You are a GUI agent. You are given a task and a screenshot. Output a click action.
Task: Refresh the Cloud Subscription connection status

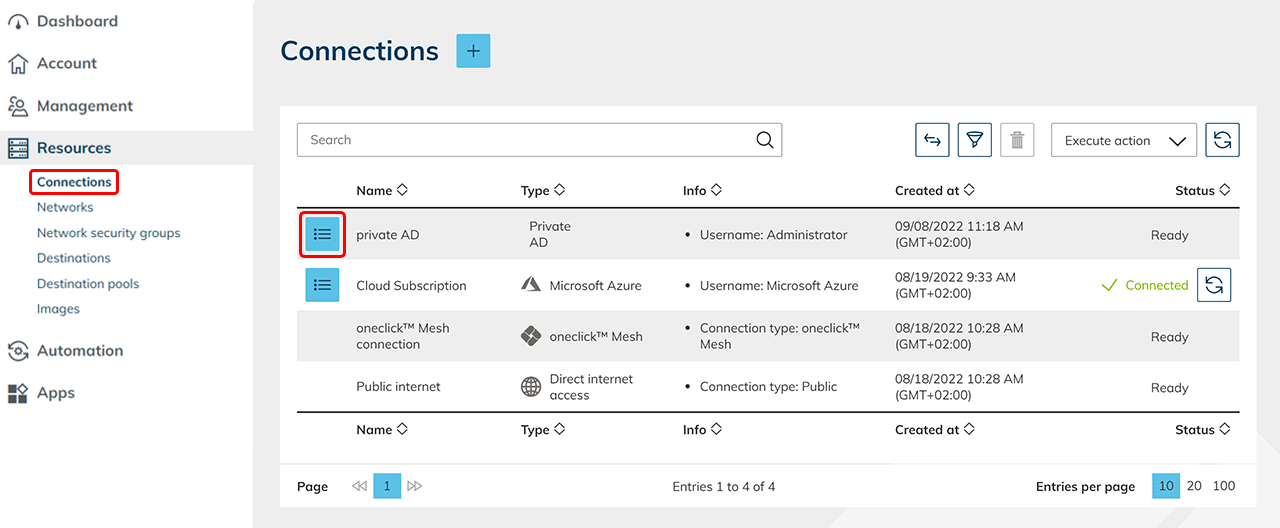click(x=1213, y=285)
